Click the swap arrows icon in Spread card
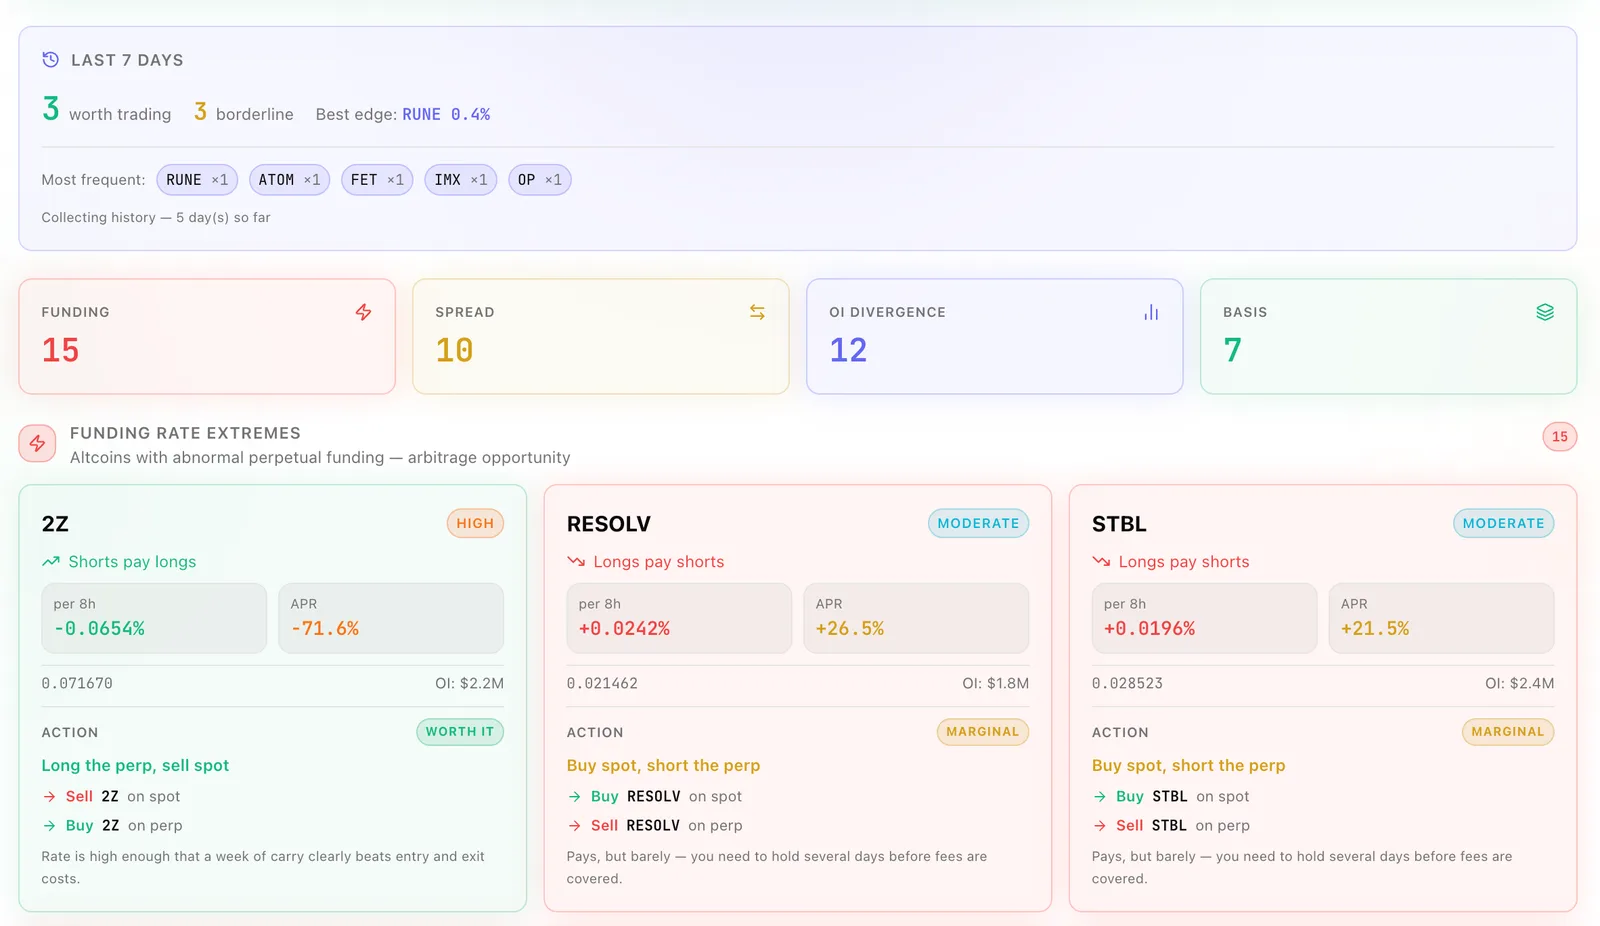The width and height of the screenshot is (1600, 926). 757,312
